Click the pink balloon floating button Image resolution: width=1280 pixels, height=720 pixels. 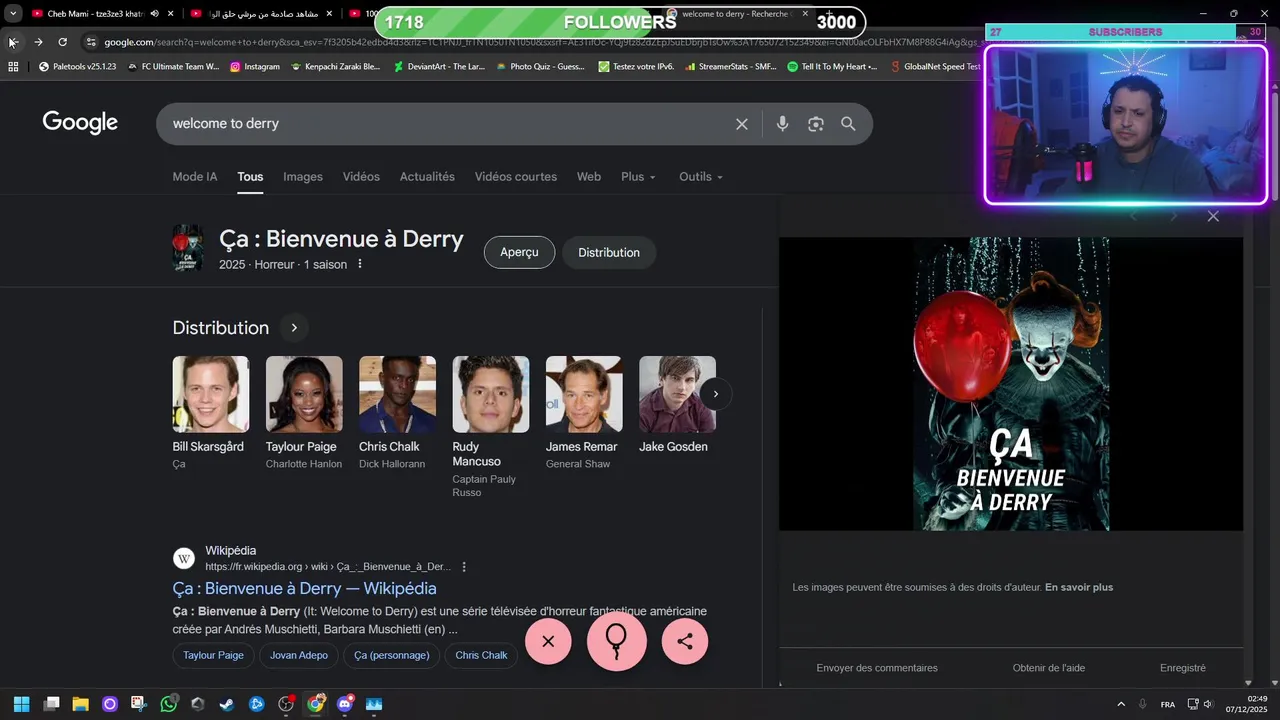[x=616, y=641]
